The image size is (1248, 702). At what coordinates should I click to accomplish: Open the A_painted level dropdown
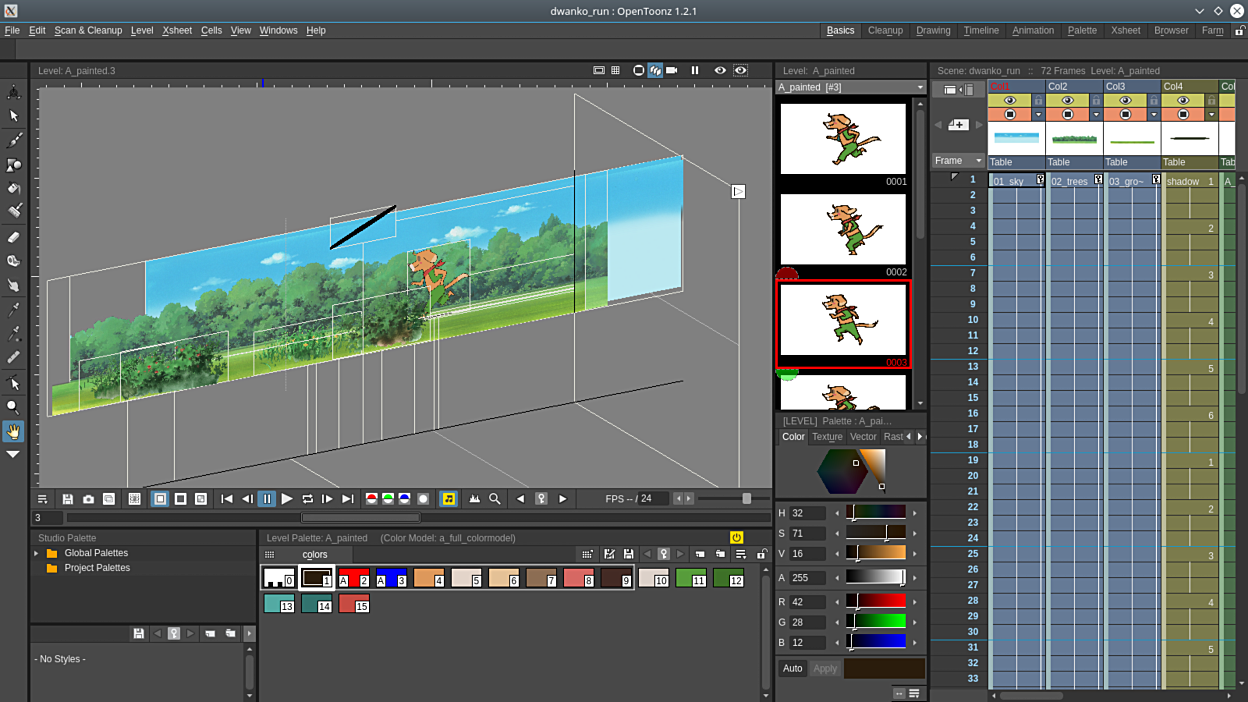(x=851, y=88)
